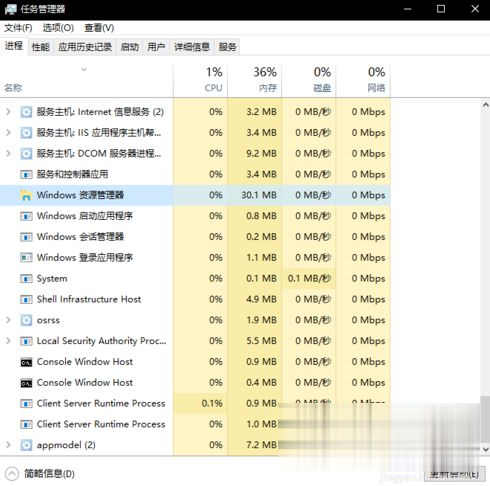The image size is (490, 486).
Task: Click the 30.1 MB memory value
Action: click(x=259, y=195)
